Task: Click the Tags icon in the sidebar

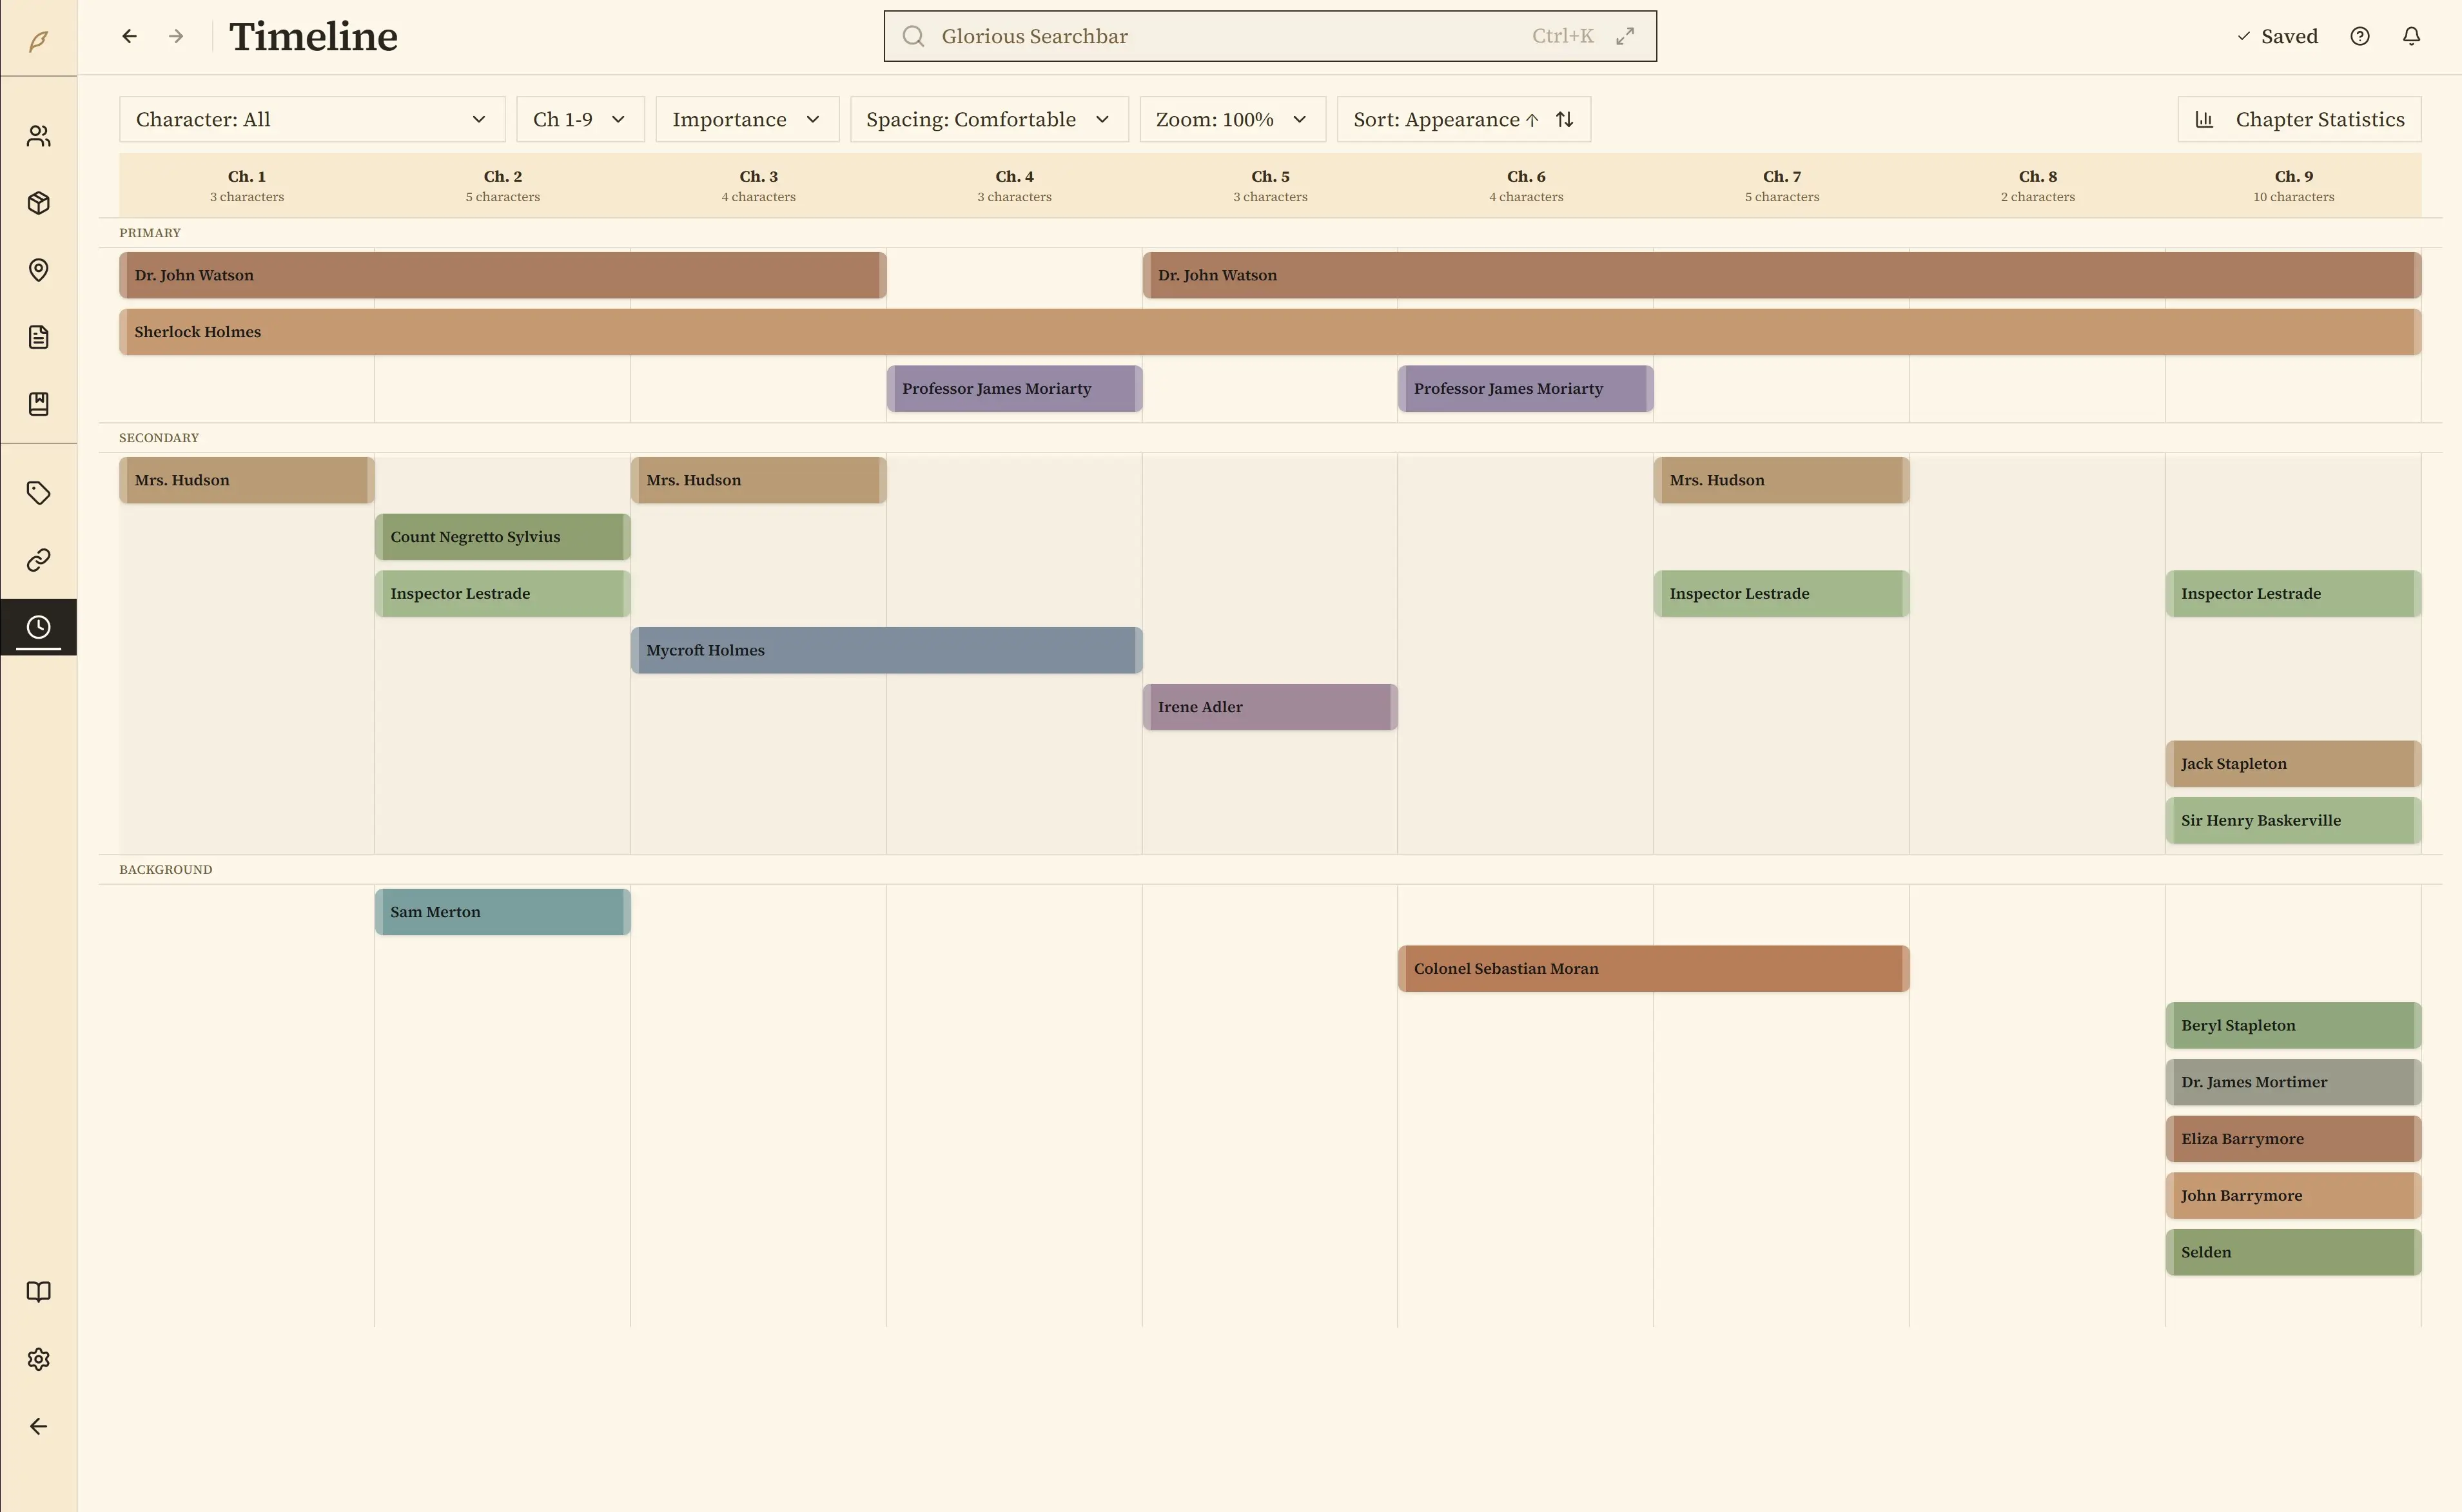Action: [x=38, y=492]
